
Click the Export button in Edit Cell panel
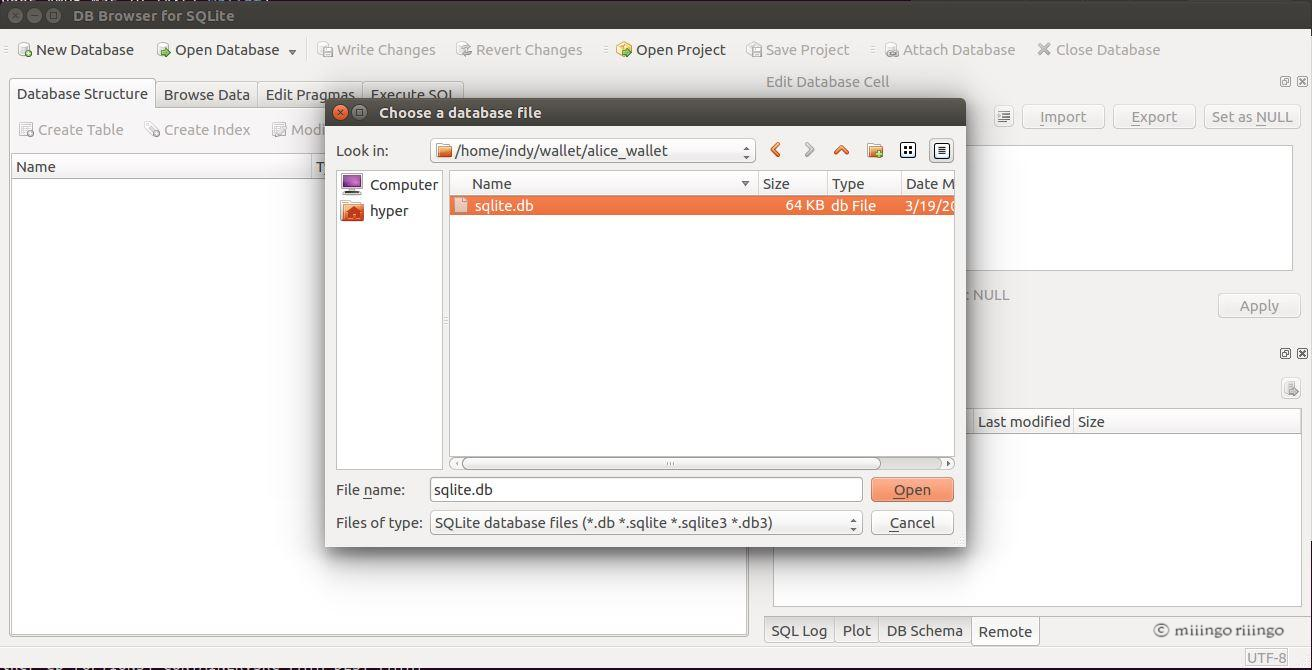coord(1154,117)
